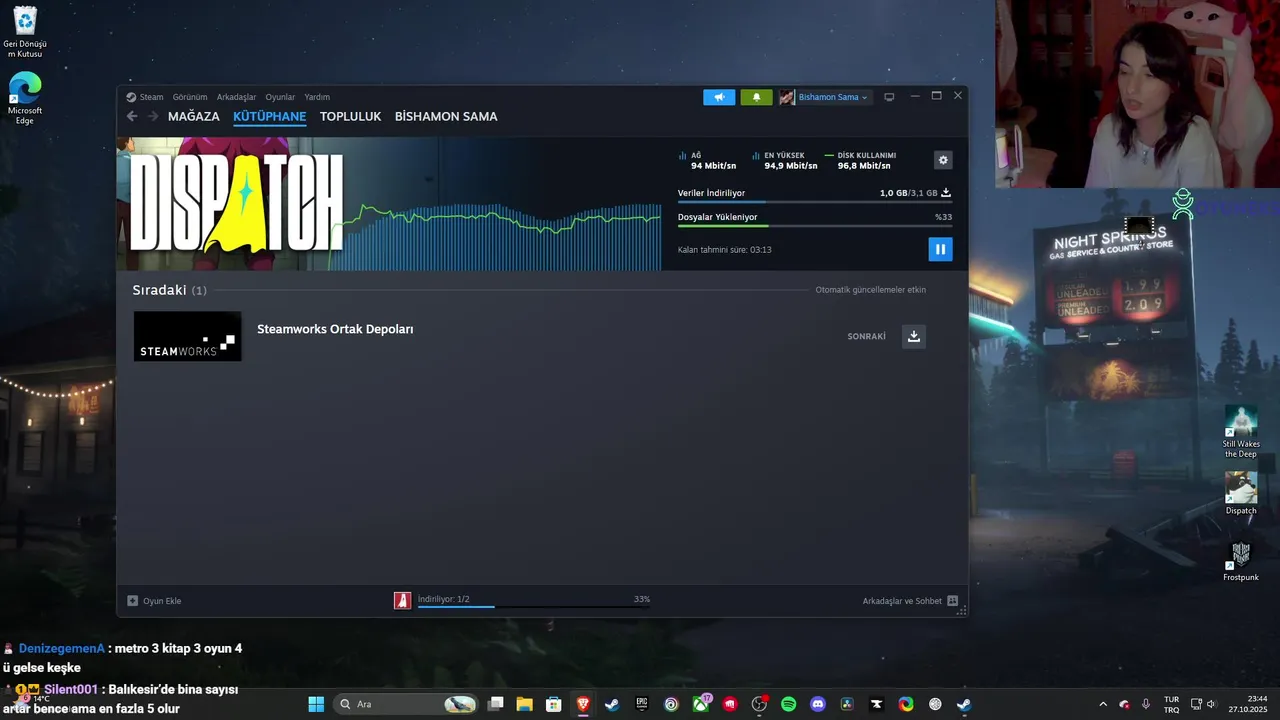Open Frostpunk desktop shortcut

tap(1241, 561)
